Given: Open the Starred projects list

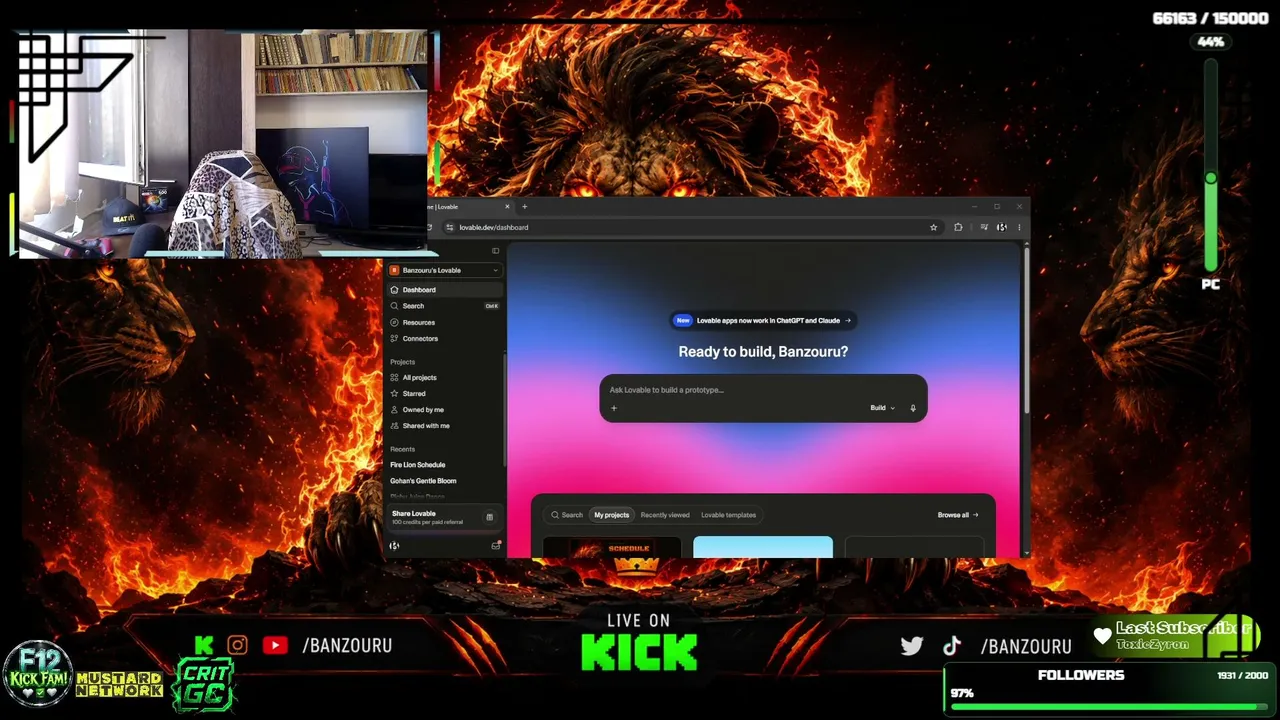Looking at the screenshot, I should tap(444, 393).
